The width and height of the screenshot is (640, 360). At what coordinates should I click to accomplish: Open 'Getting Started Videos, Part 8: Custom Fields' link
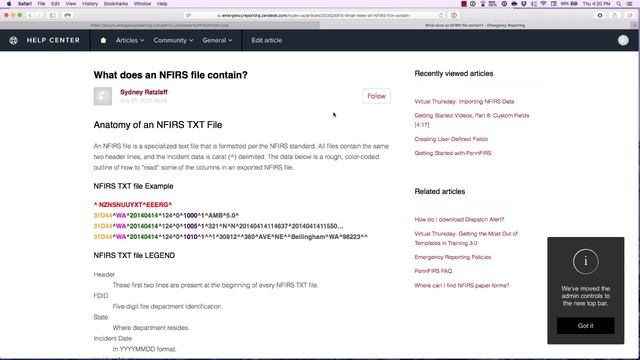click(471, 120)
